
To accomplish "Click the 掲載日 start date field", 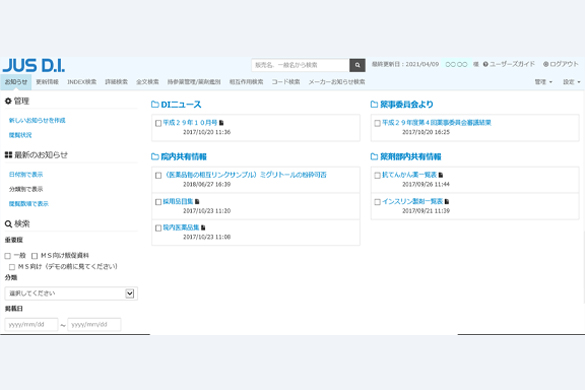I will click(x=31, y=324).
